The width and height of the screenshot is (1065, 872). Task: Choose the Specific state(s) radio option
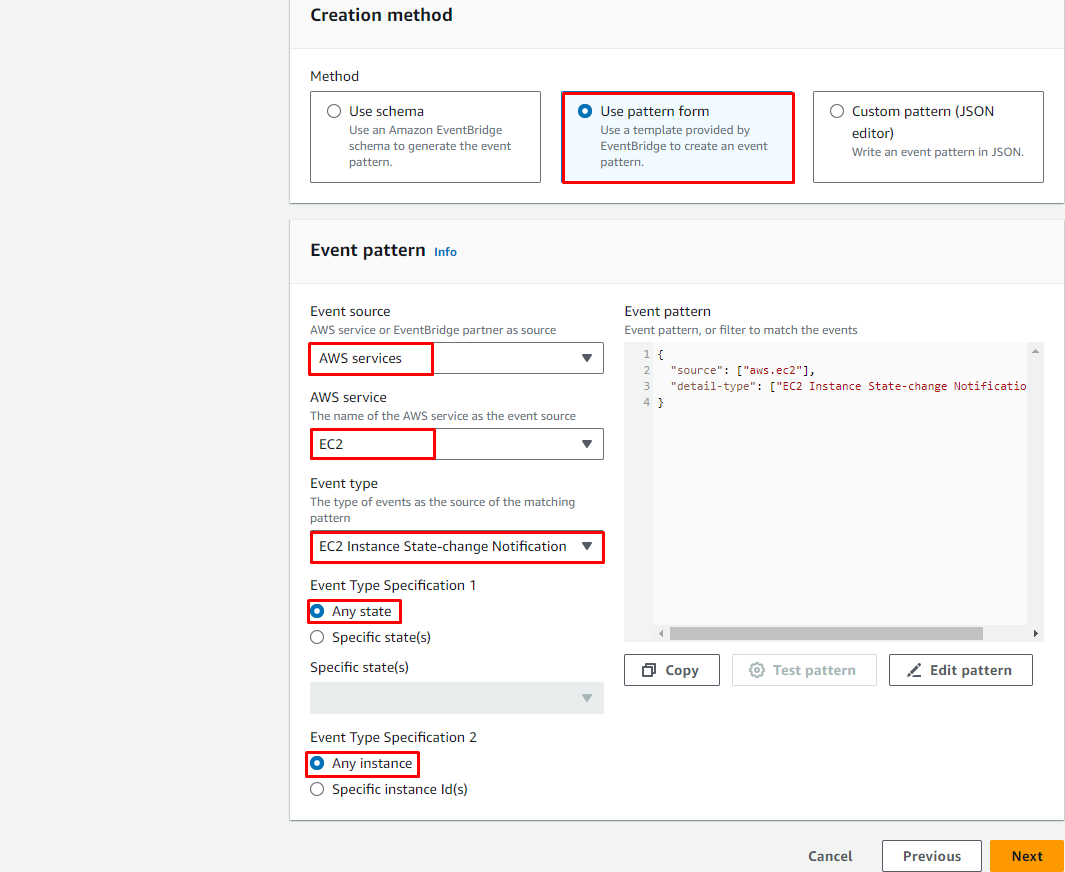[x=318, y=637]
